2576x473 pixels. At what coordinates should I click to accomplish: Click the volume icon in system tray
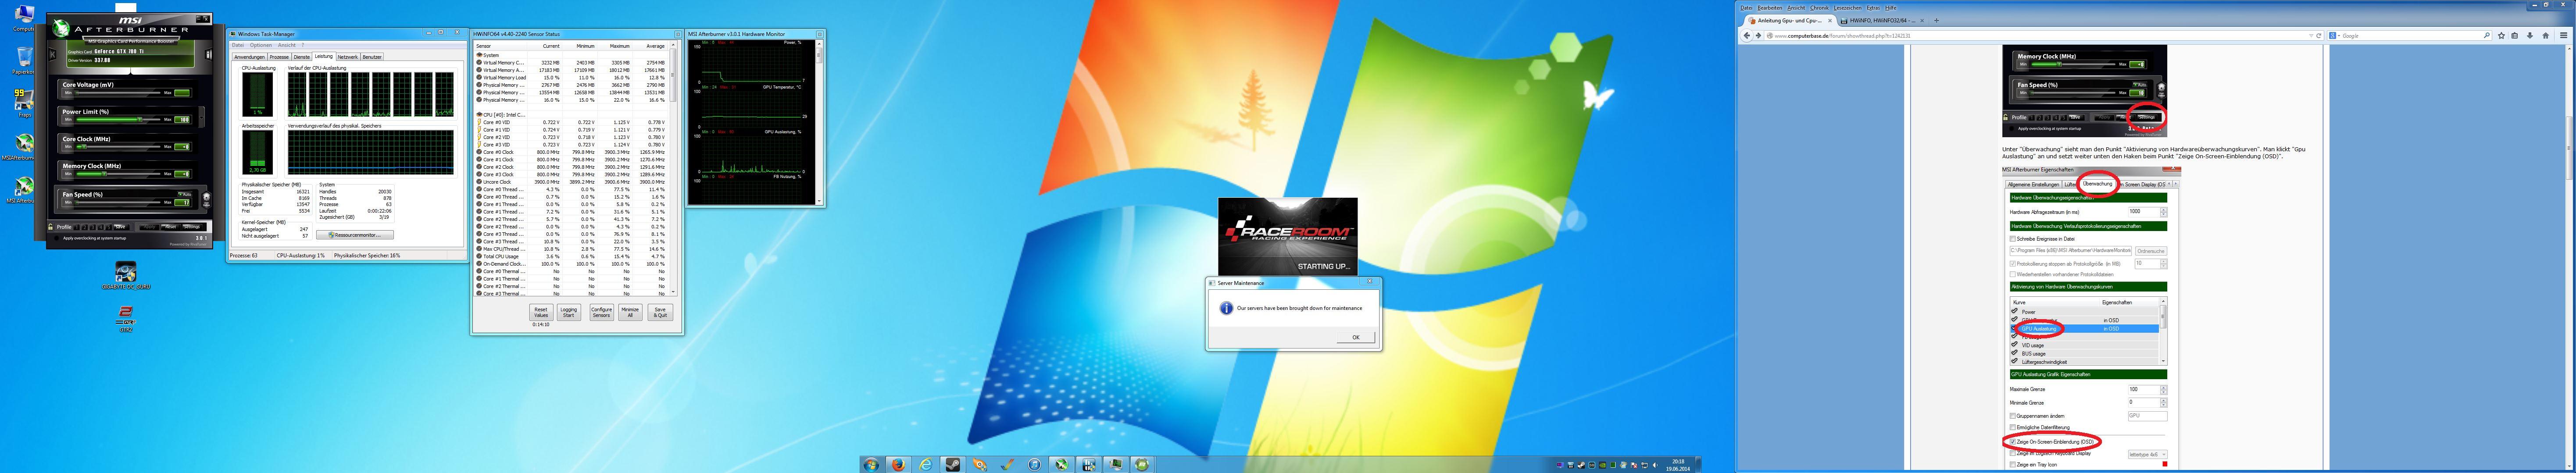click(x=1655, y=465)
